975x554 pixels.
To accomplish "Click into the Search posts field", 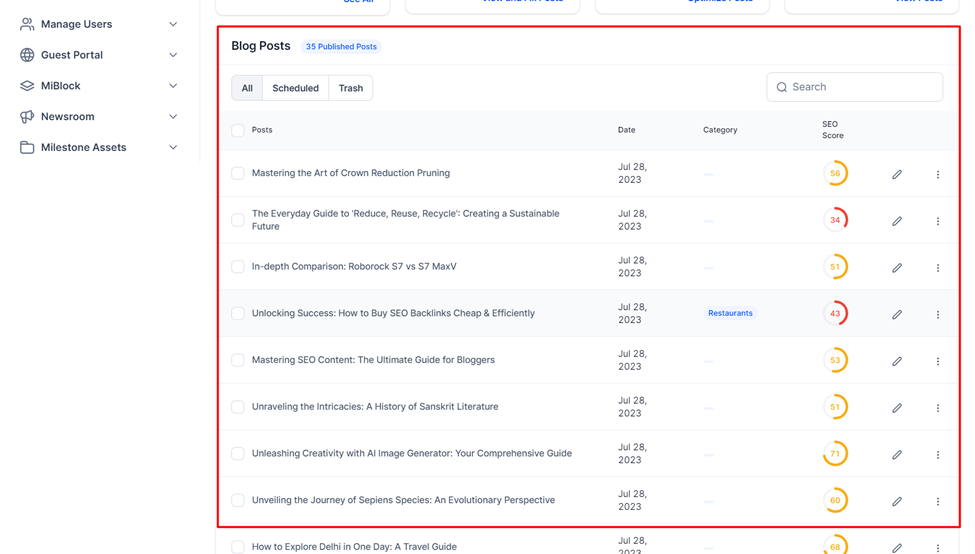I will click(x=854, y=87).
